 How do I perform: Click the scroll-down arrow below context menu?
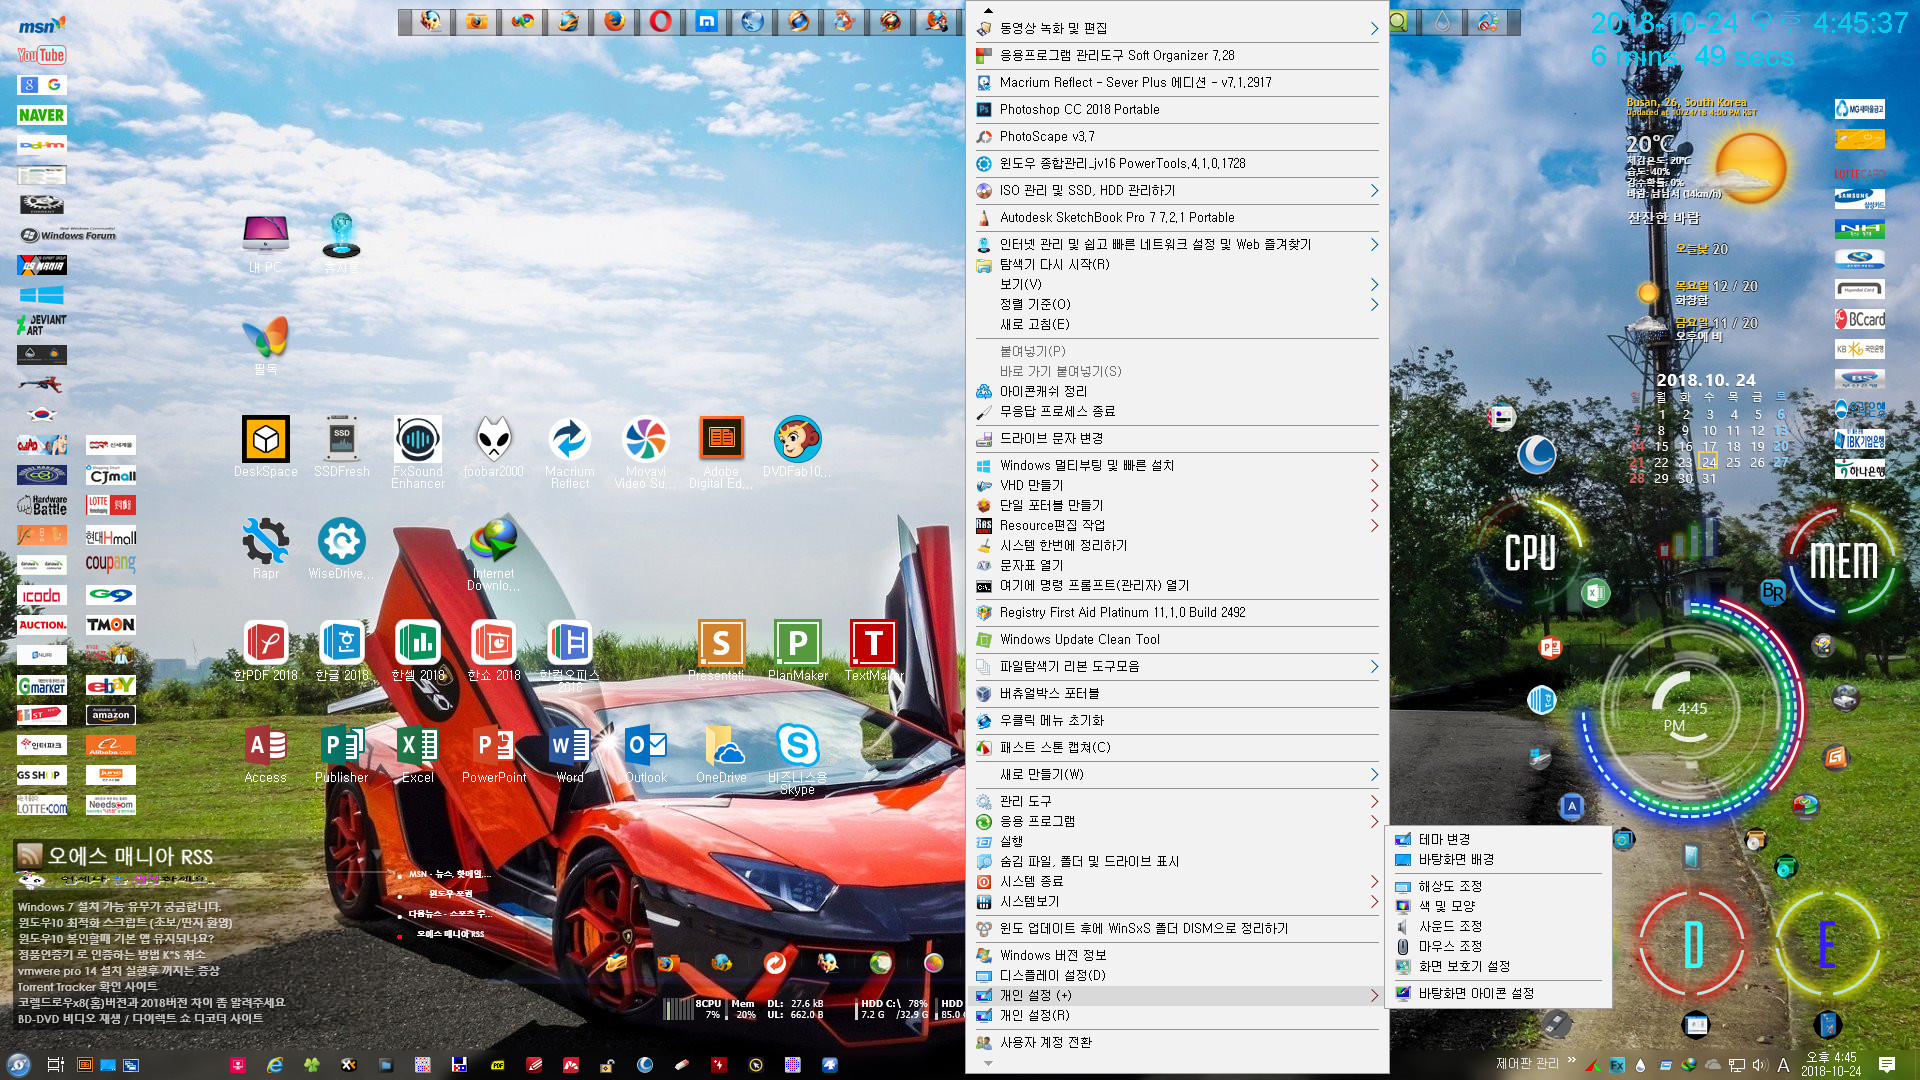pyautogui.click(x=988, y=1064)
